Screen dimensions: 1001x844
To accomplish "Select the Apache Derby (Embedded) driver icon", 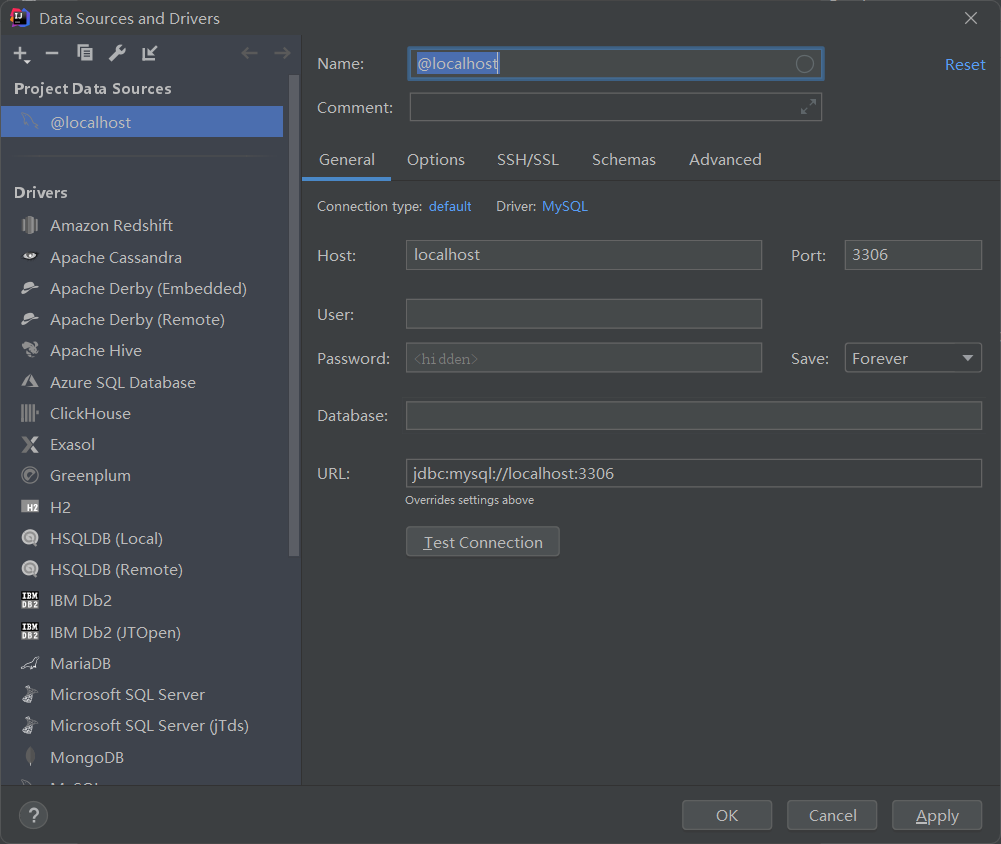I will (x=29, y=288).
